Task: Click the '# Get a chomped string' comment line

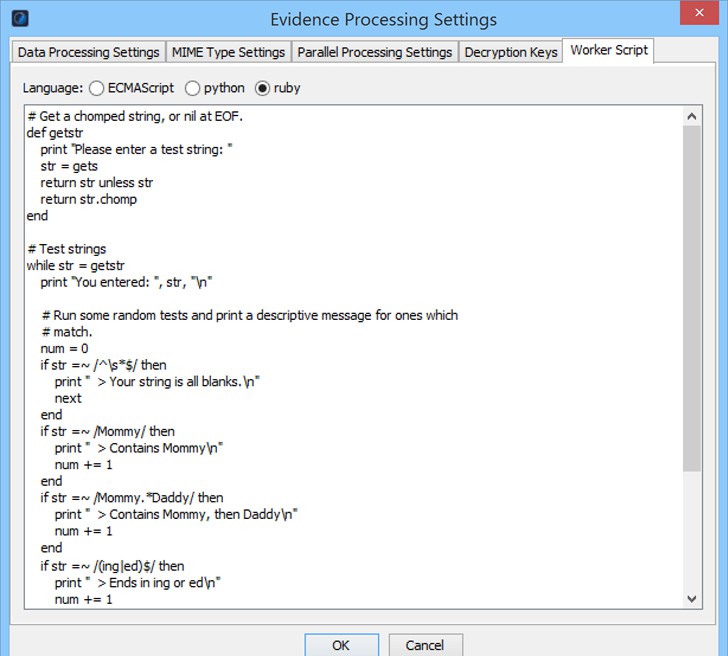Action: pyautogui.click(x=135, y=116)
